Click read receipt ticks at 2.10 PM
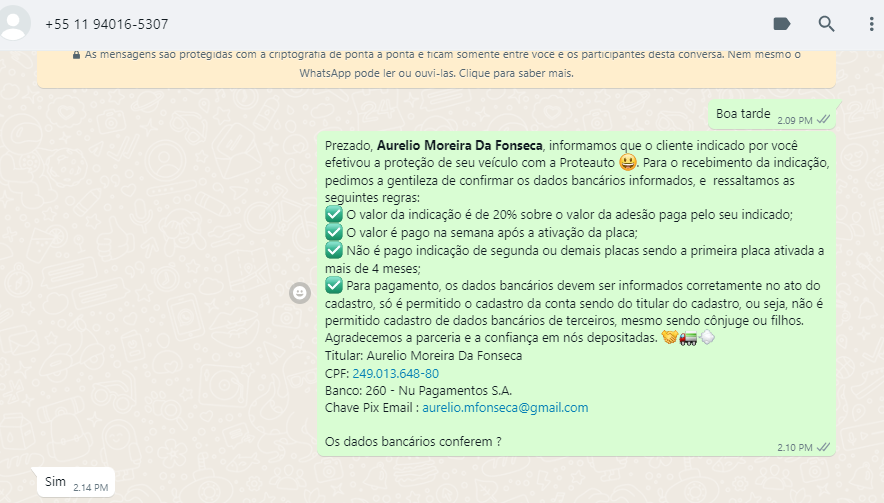This screenshot has height=503, width=884. (823, 447)
